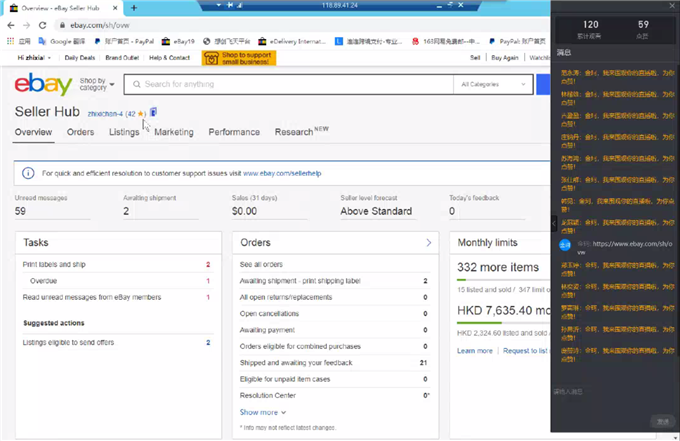Open All Categories dropdown

493,84
